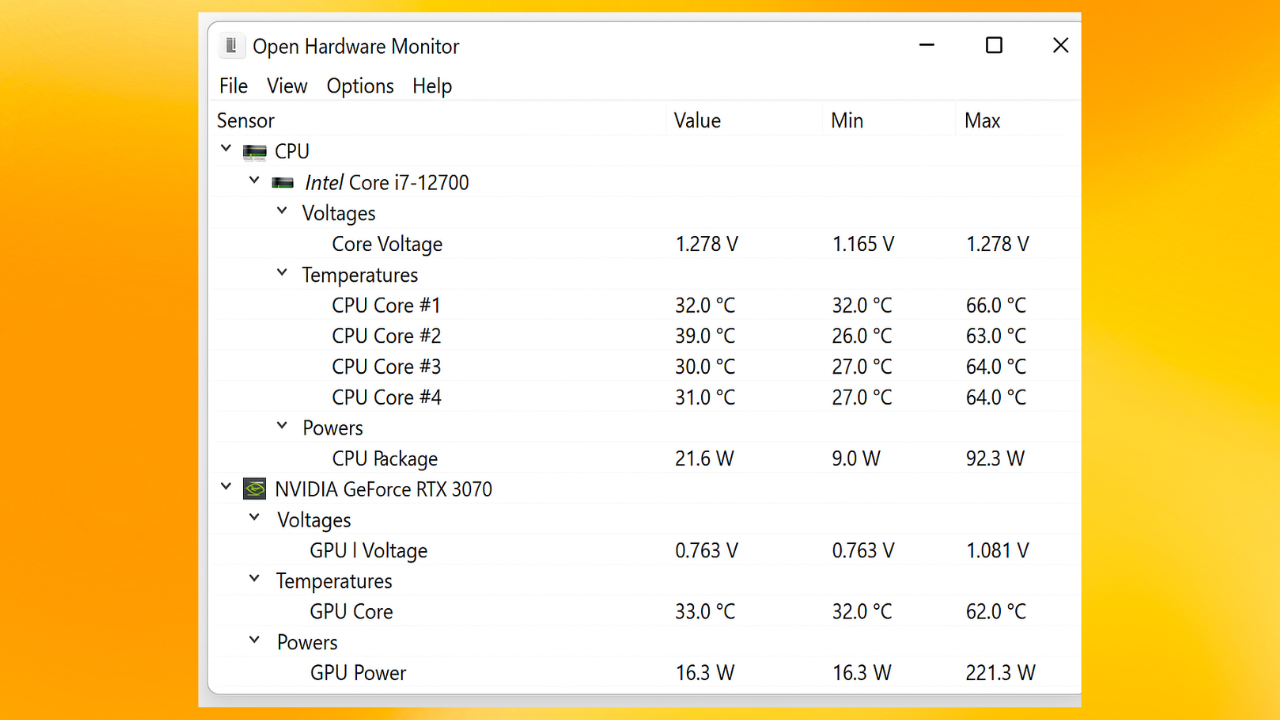
Task: Collapse the NVIDIA GeForce RTX 3070 node
Action: [x=226, y=487]
